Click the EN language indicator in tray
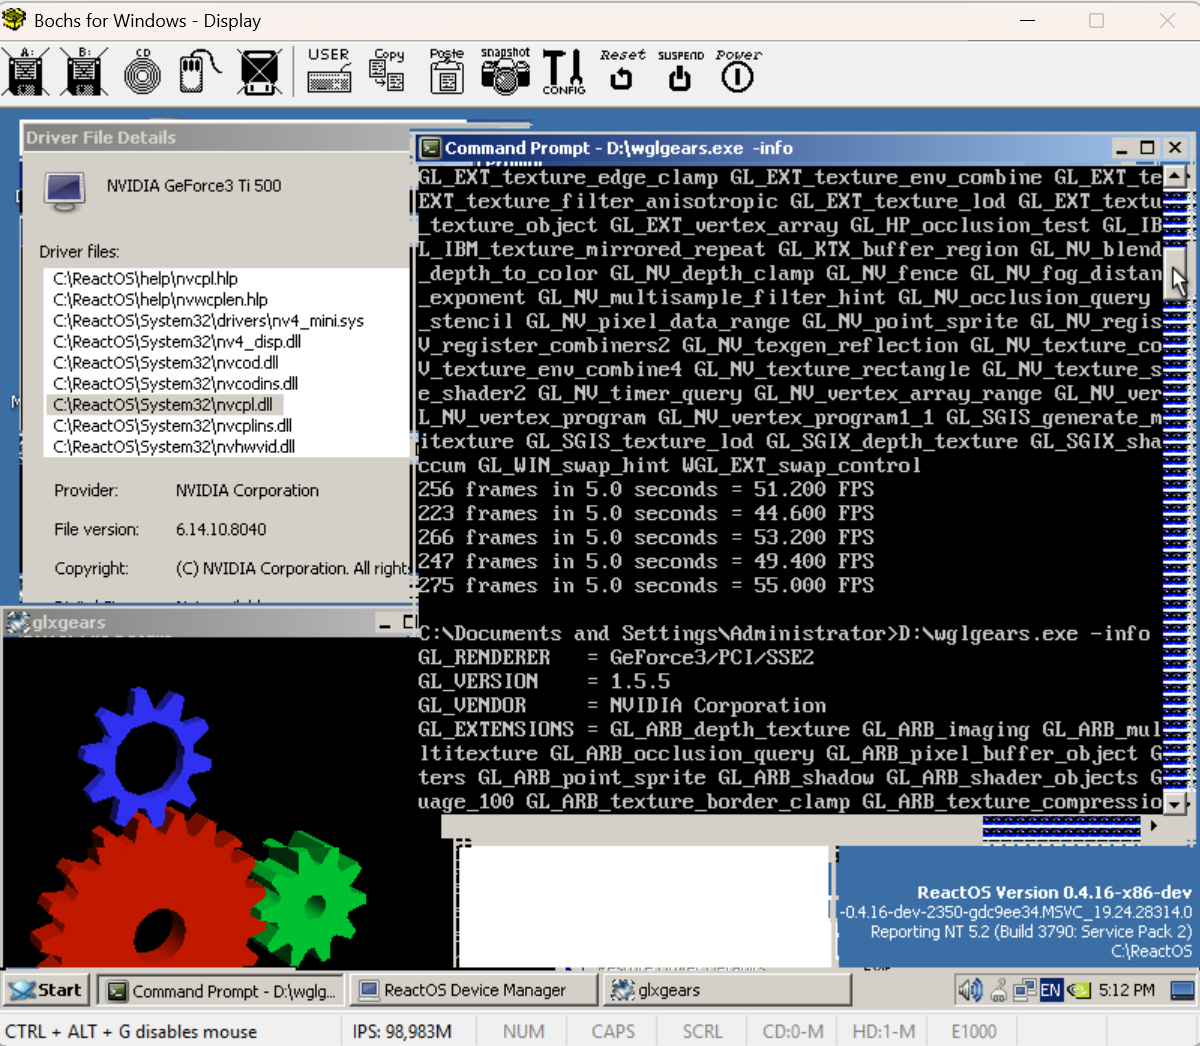1200x1046 pixels. (x=1050, y=990)
